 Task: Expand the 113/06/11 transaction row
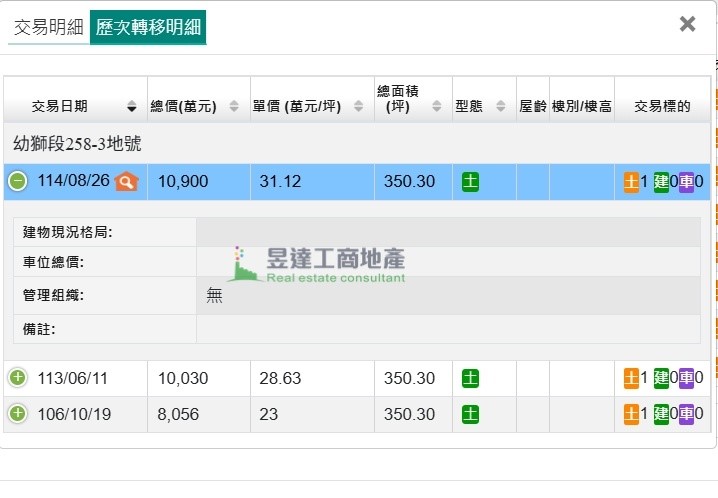click(x=18, y=378)
